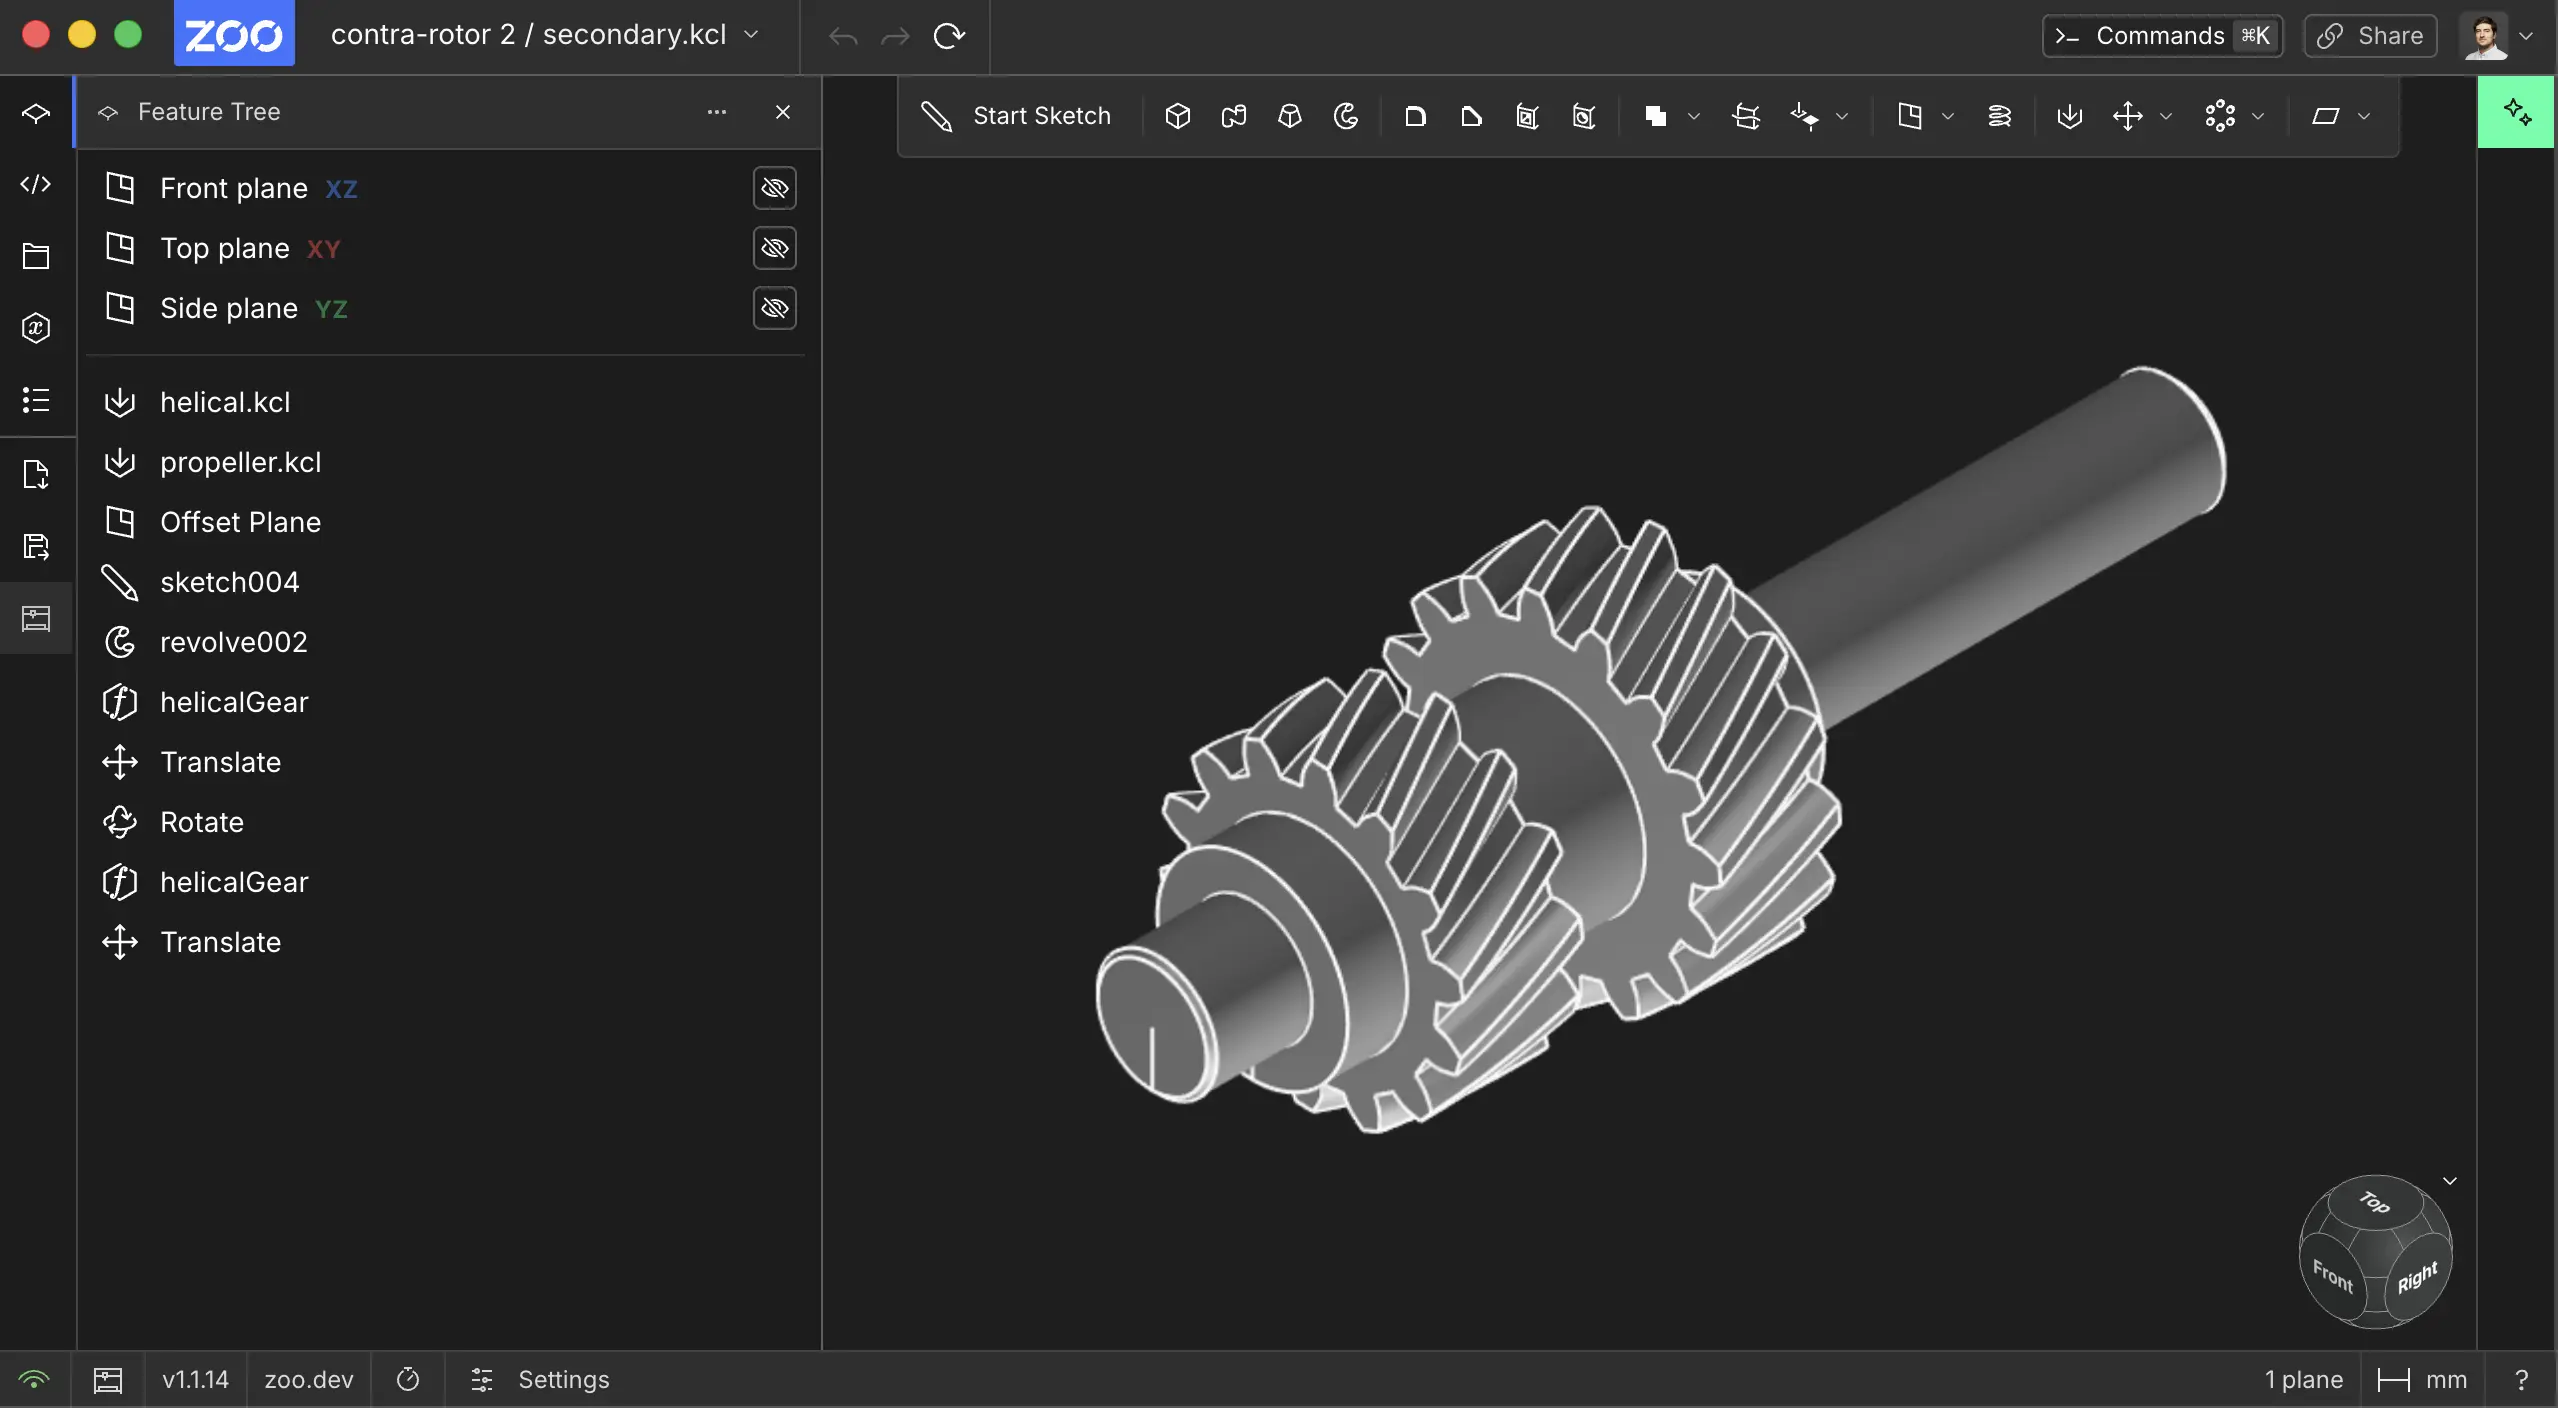Click the Share button

[2369, 35]
